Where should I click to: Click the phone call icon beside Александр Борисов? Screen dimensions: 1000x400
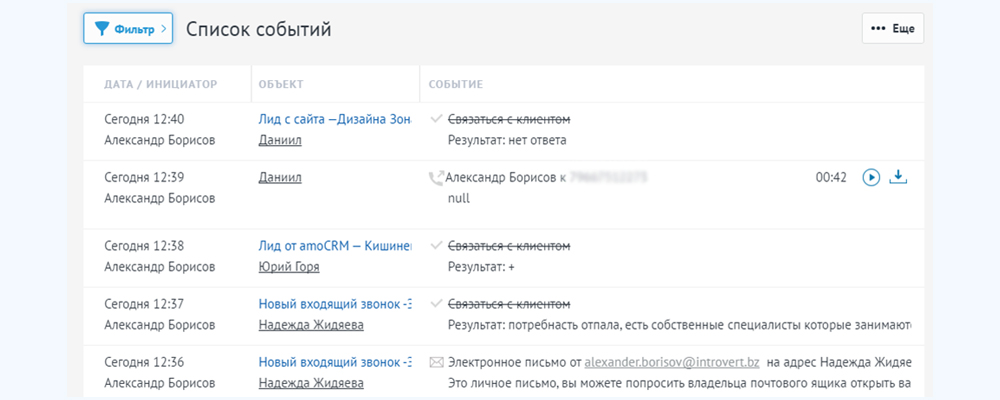coord(435,178)
